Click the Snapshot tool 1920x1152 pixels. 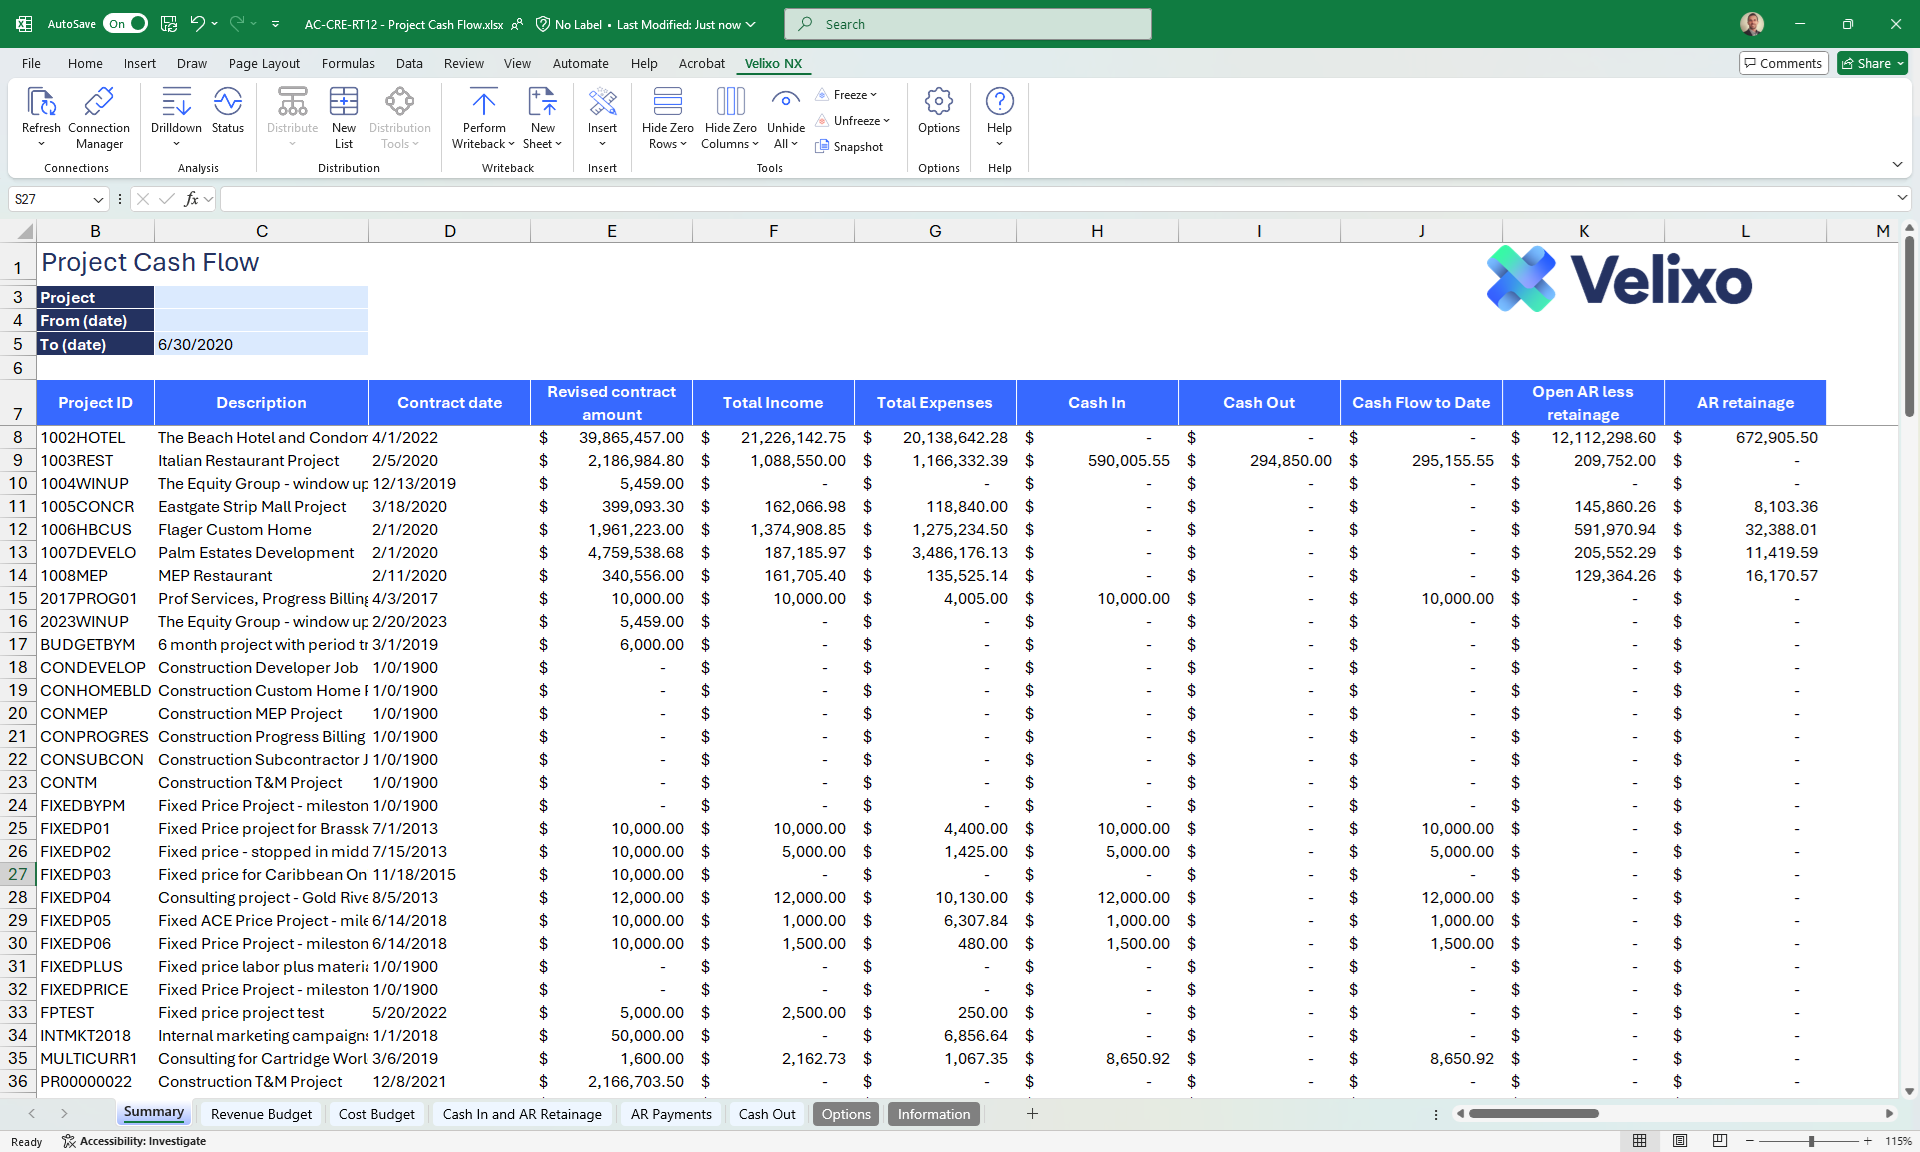point(849,147)
